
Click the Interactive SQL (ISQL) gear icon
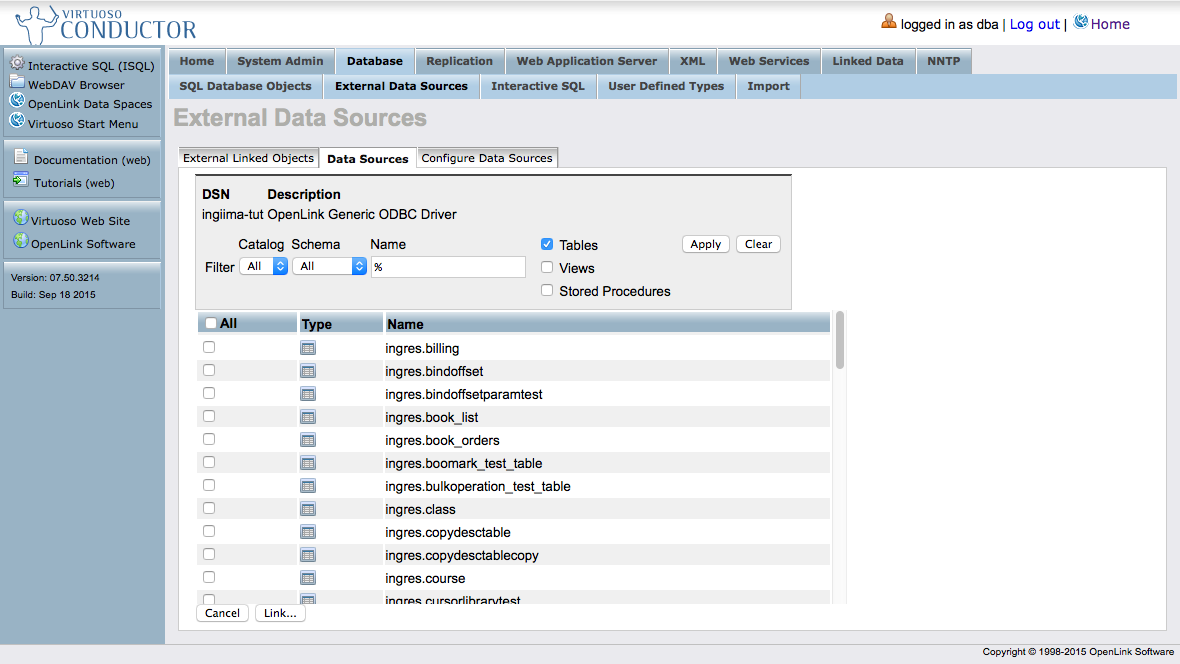point(17,63)
